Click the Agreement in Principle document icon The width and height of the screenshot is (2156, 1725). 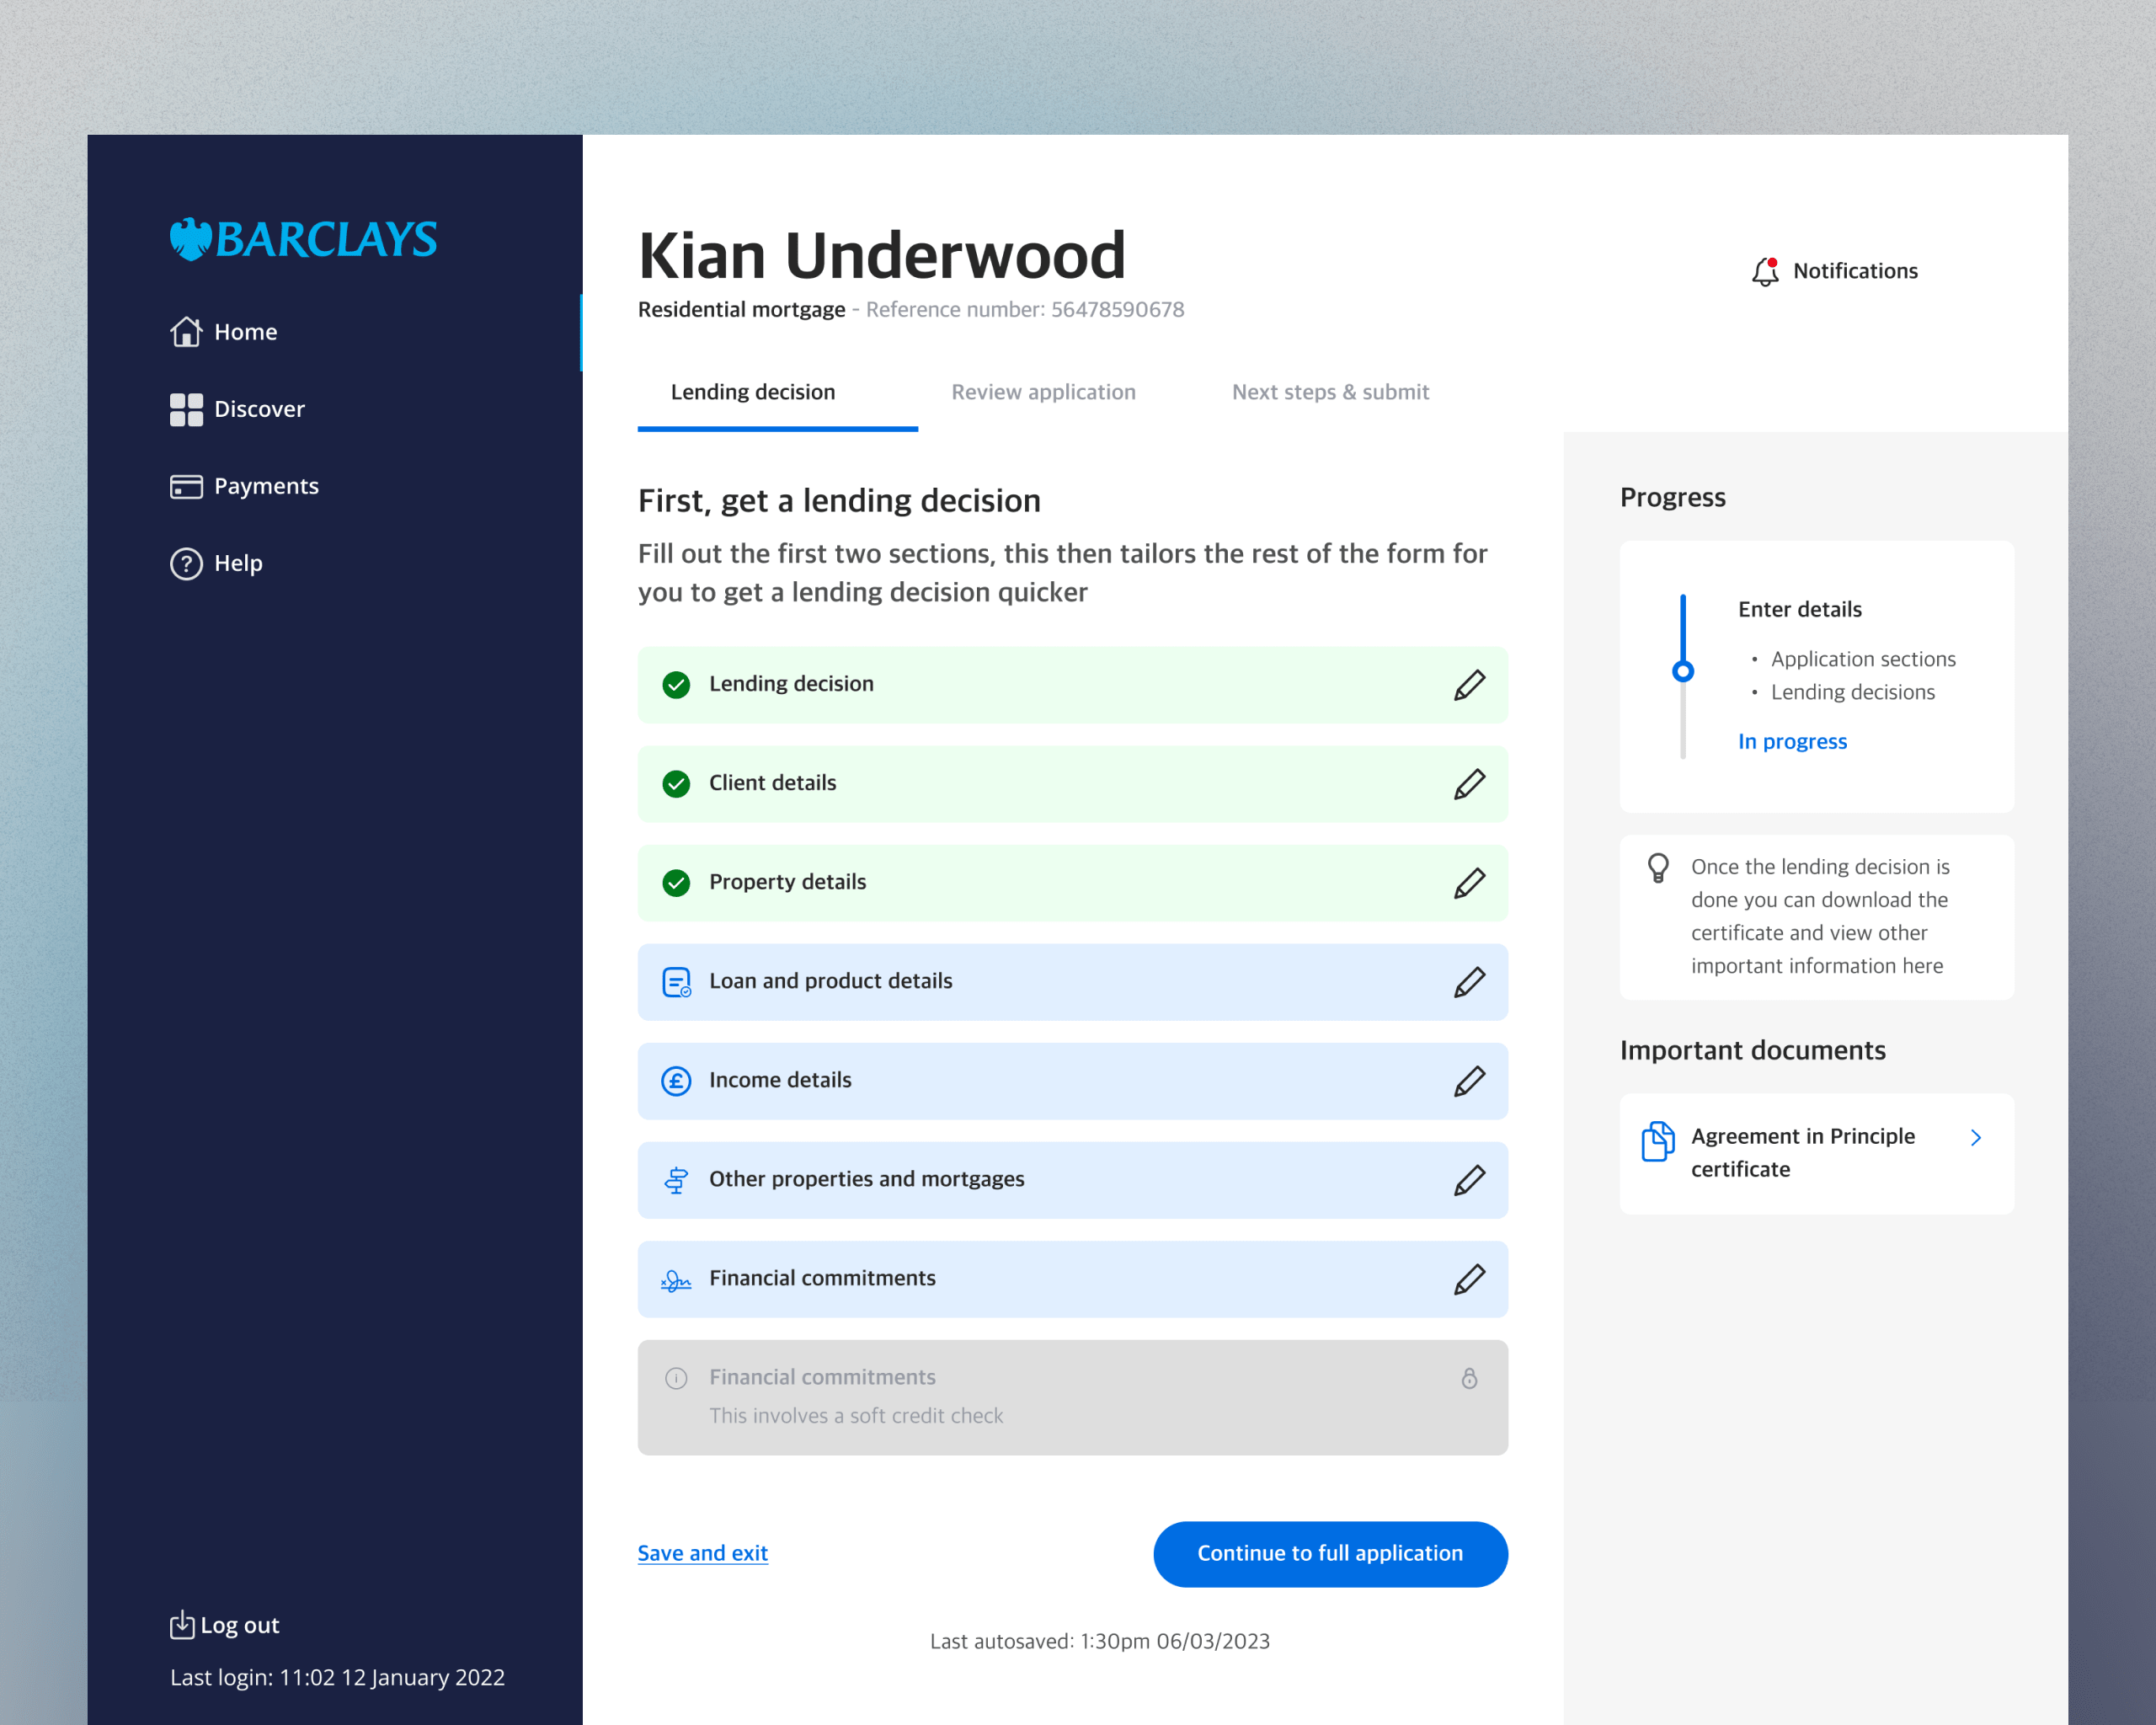click(x=1658, y=1140)
